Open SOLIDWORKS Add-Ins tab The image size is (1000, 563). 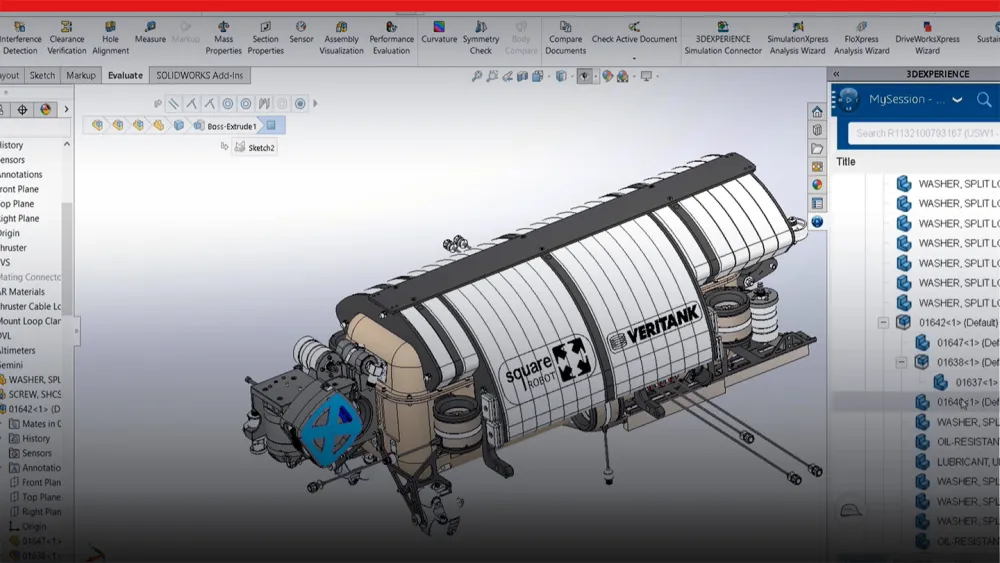pyautogui.click(x=200, y=75)
